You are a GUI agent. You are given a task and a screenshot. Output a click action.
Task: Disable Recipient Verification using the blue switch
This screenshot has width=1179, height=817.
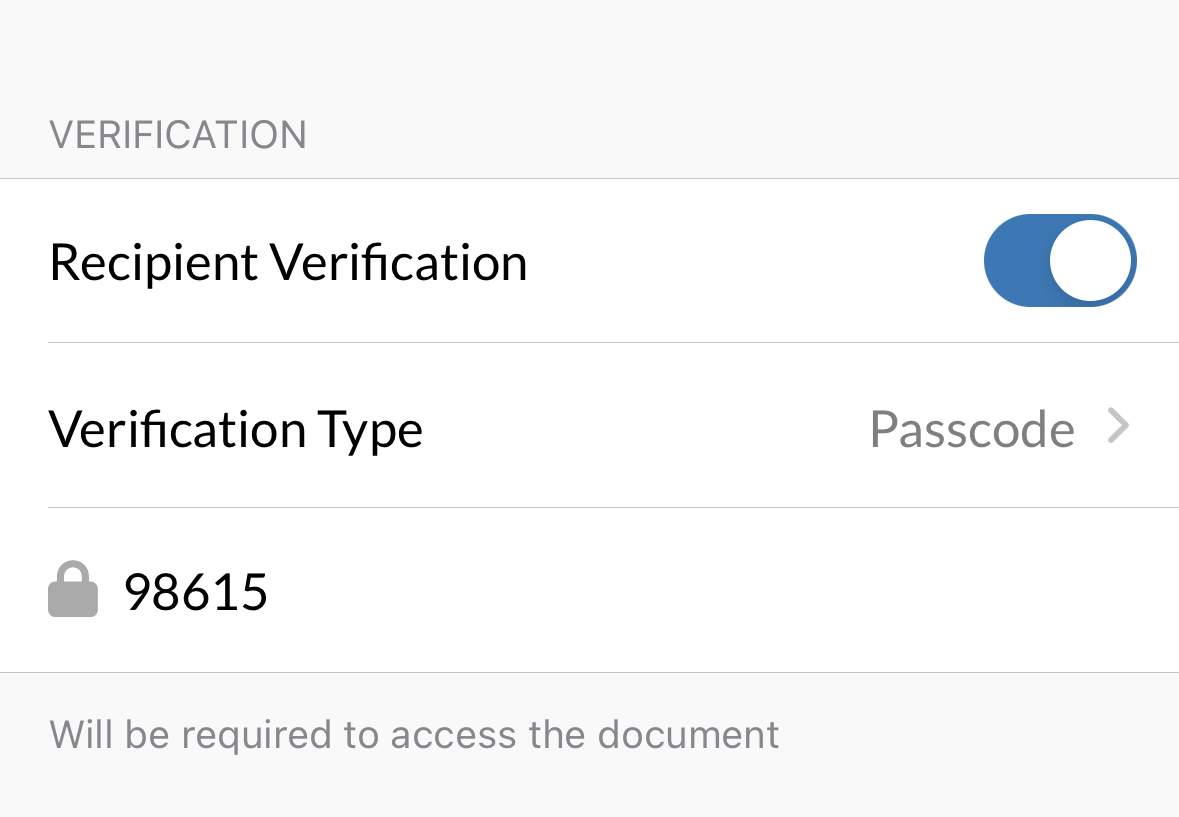pos(1060,260)
